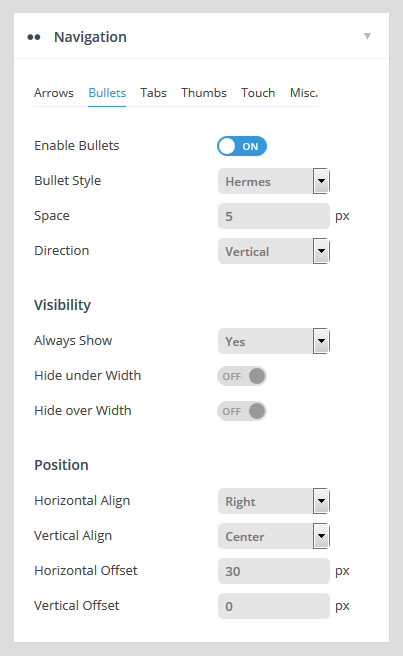
Task: Open the Bullet Style dropdown
Action: pos(274,181)
